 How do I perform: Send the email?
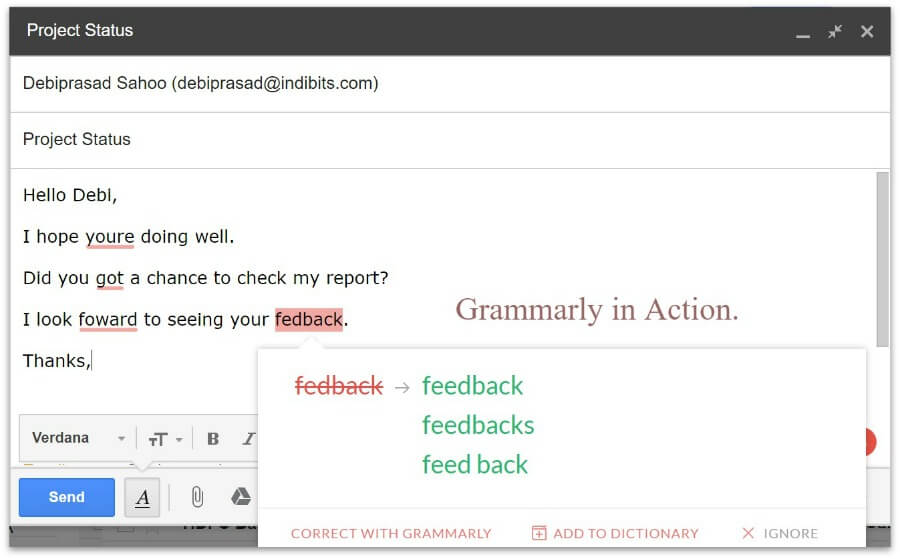coord(67,497)
